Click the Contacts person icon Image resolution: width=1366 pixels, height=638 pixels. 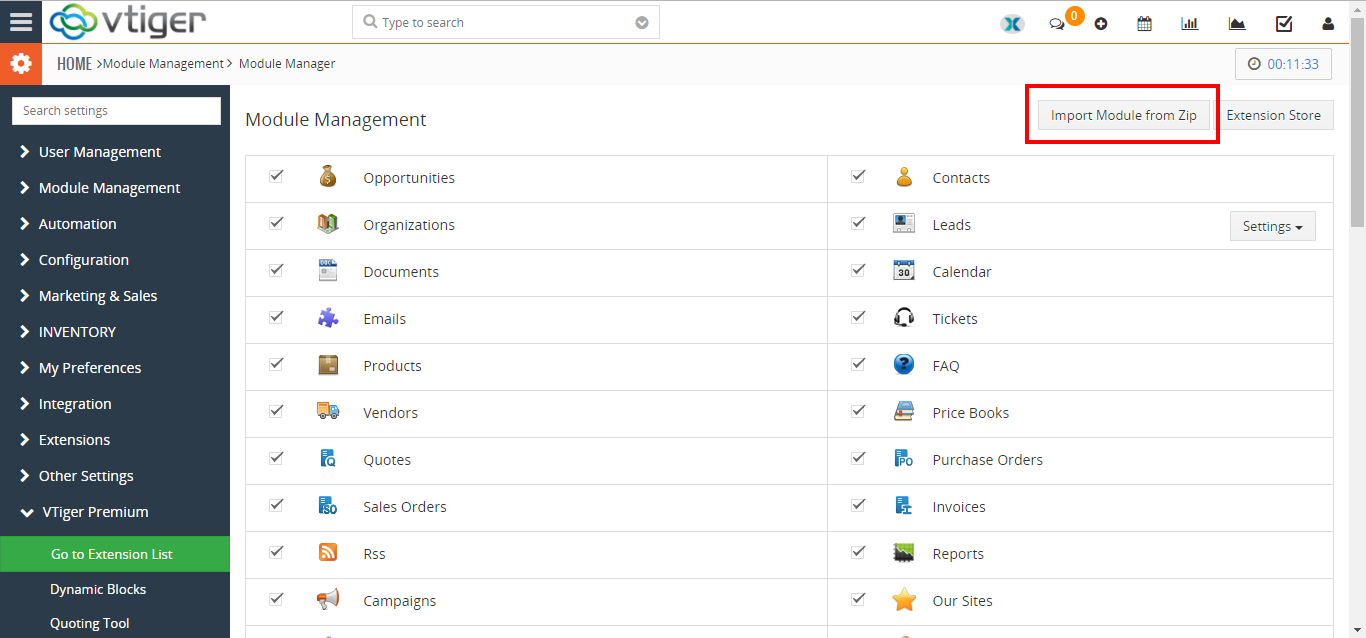[x=904, y=177]
